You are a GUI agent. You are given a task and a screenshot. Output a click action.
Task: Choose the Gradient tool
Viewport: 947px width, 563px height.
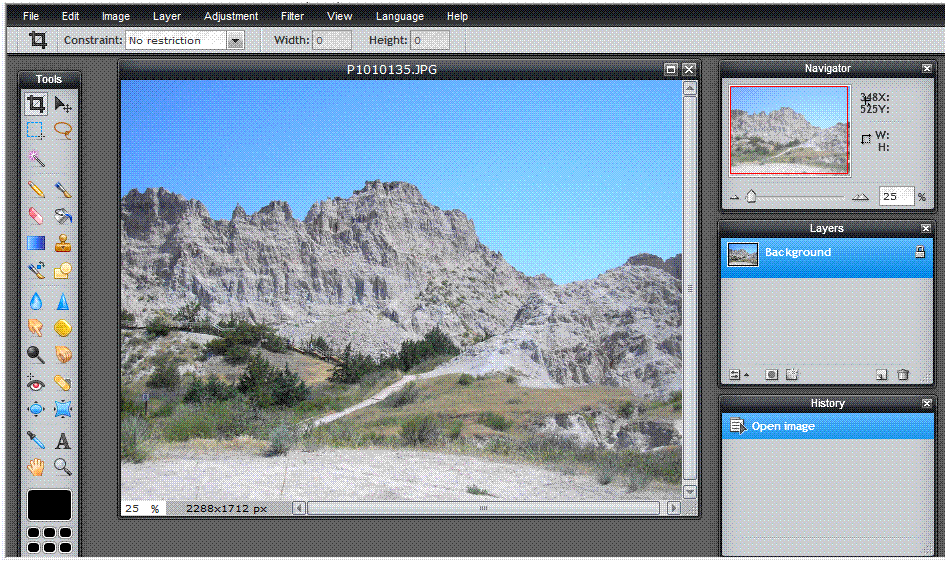coord(36,242)
